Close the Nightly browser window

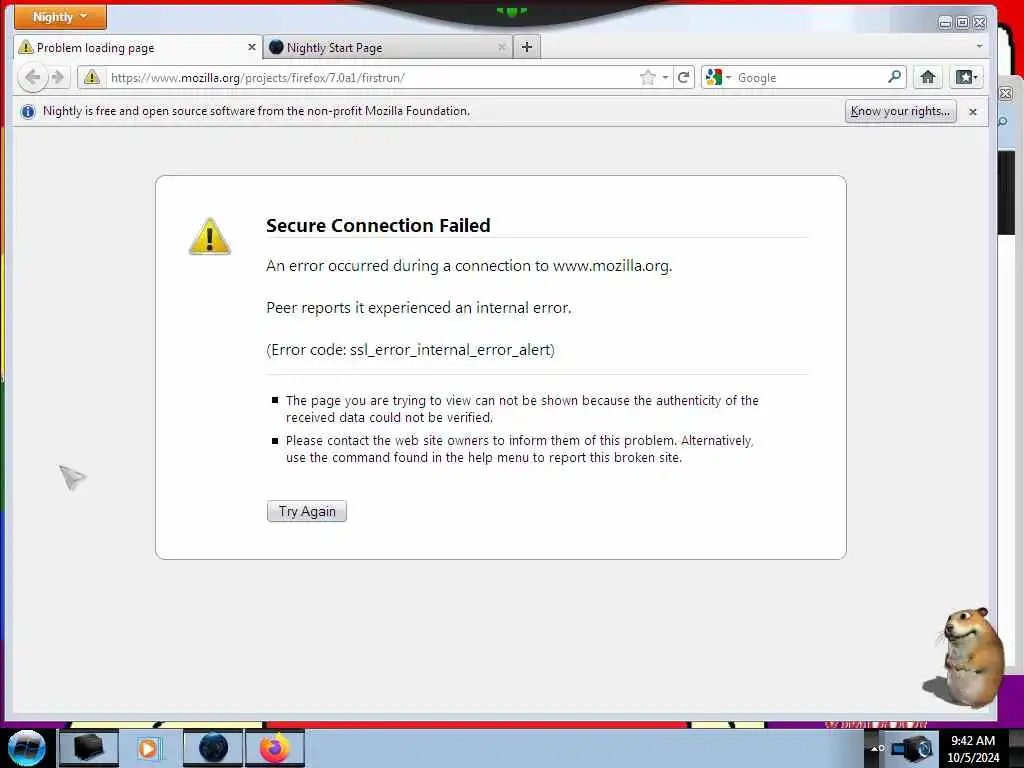coord(980,23)
